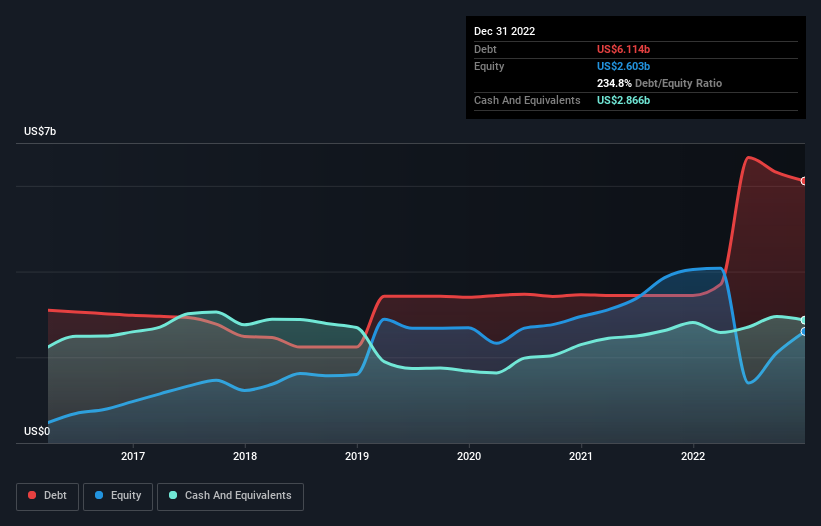
Task: Click the blue Equity endpoint marker
Action: [x=804, y=331]
